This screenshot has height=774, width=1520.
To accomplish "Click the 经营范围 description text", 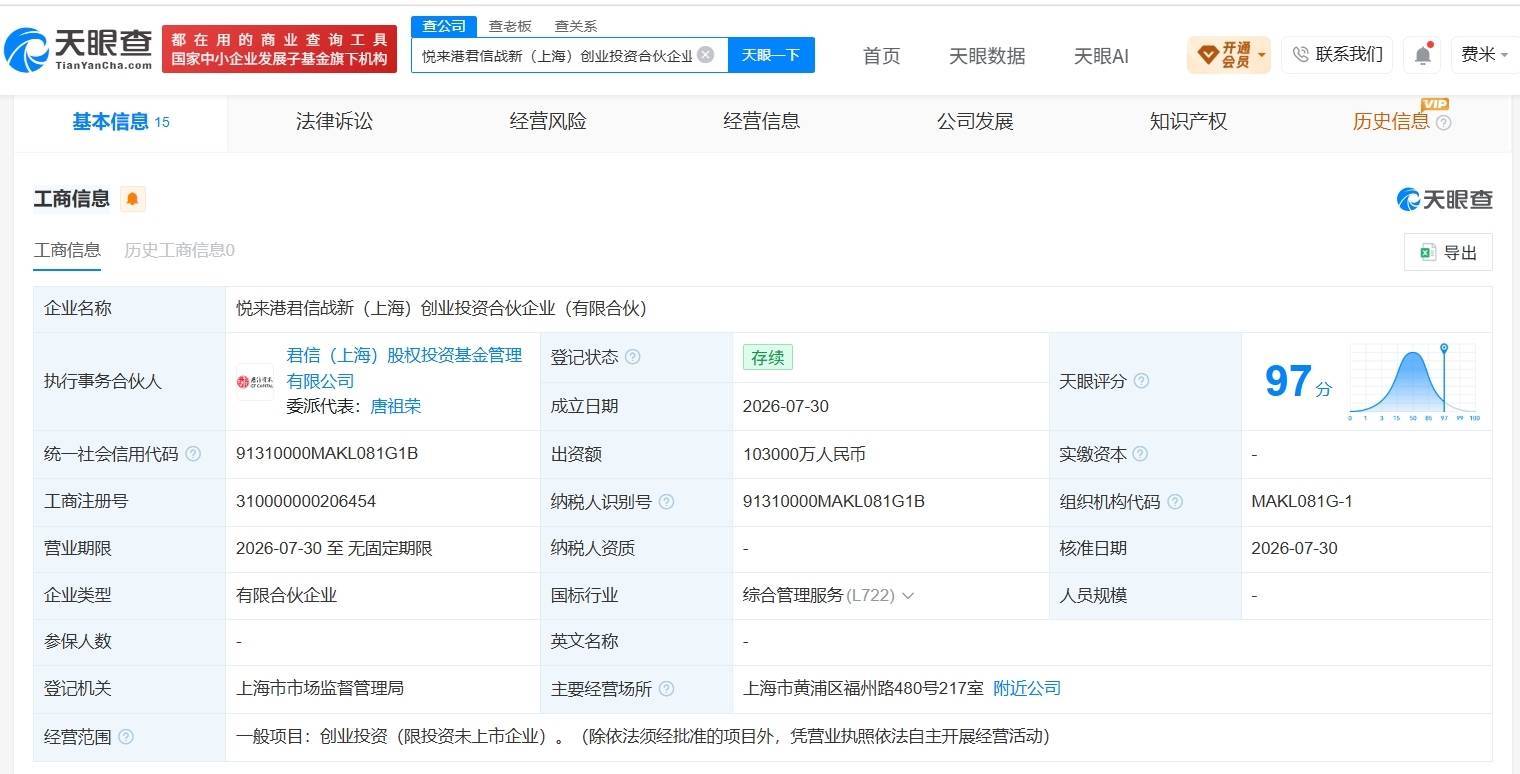I will 643,737.
